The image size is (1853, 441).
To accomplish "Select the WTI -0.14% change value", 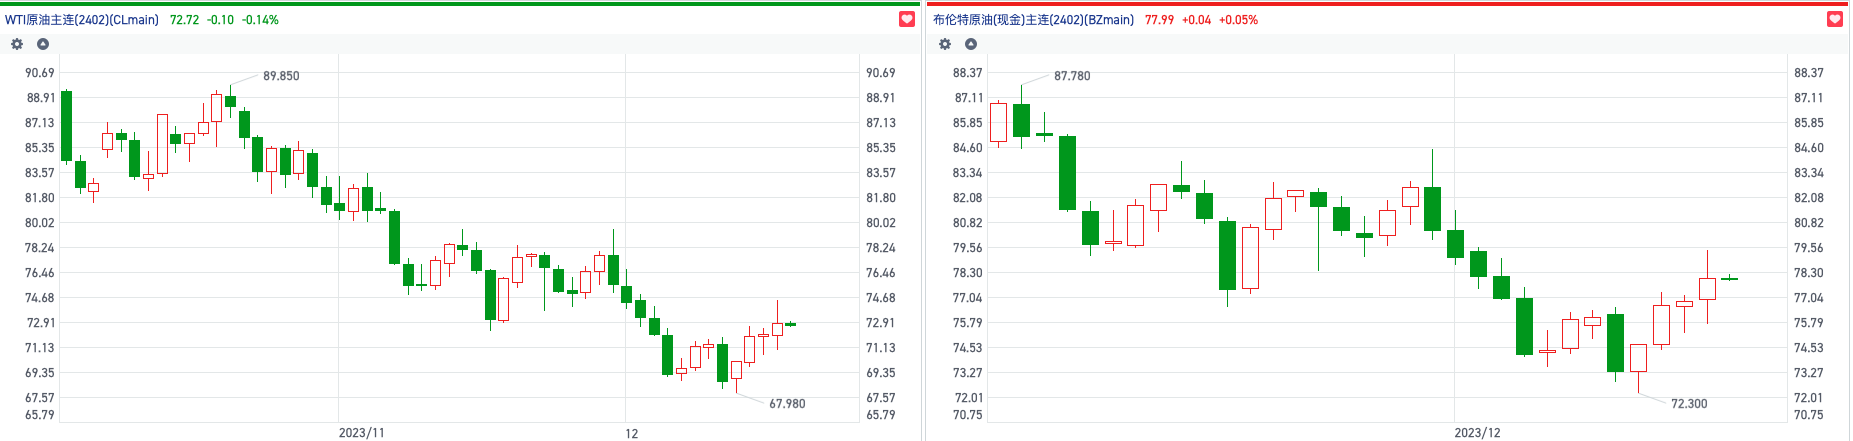I will coord(261,20).
